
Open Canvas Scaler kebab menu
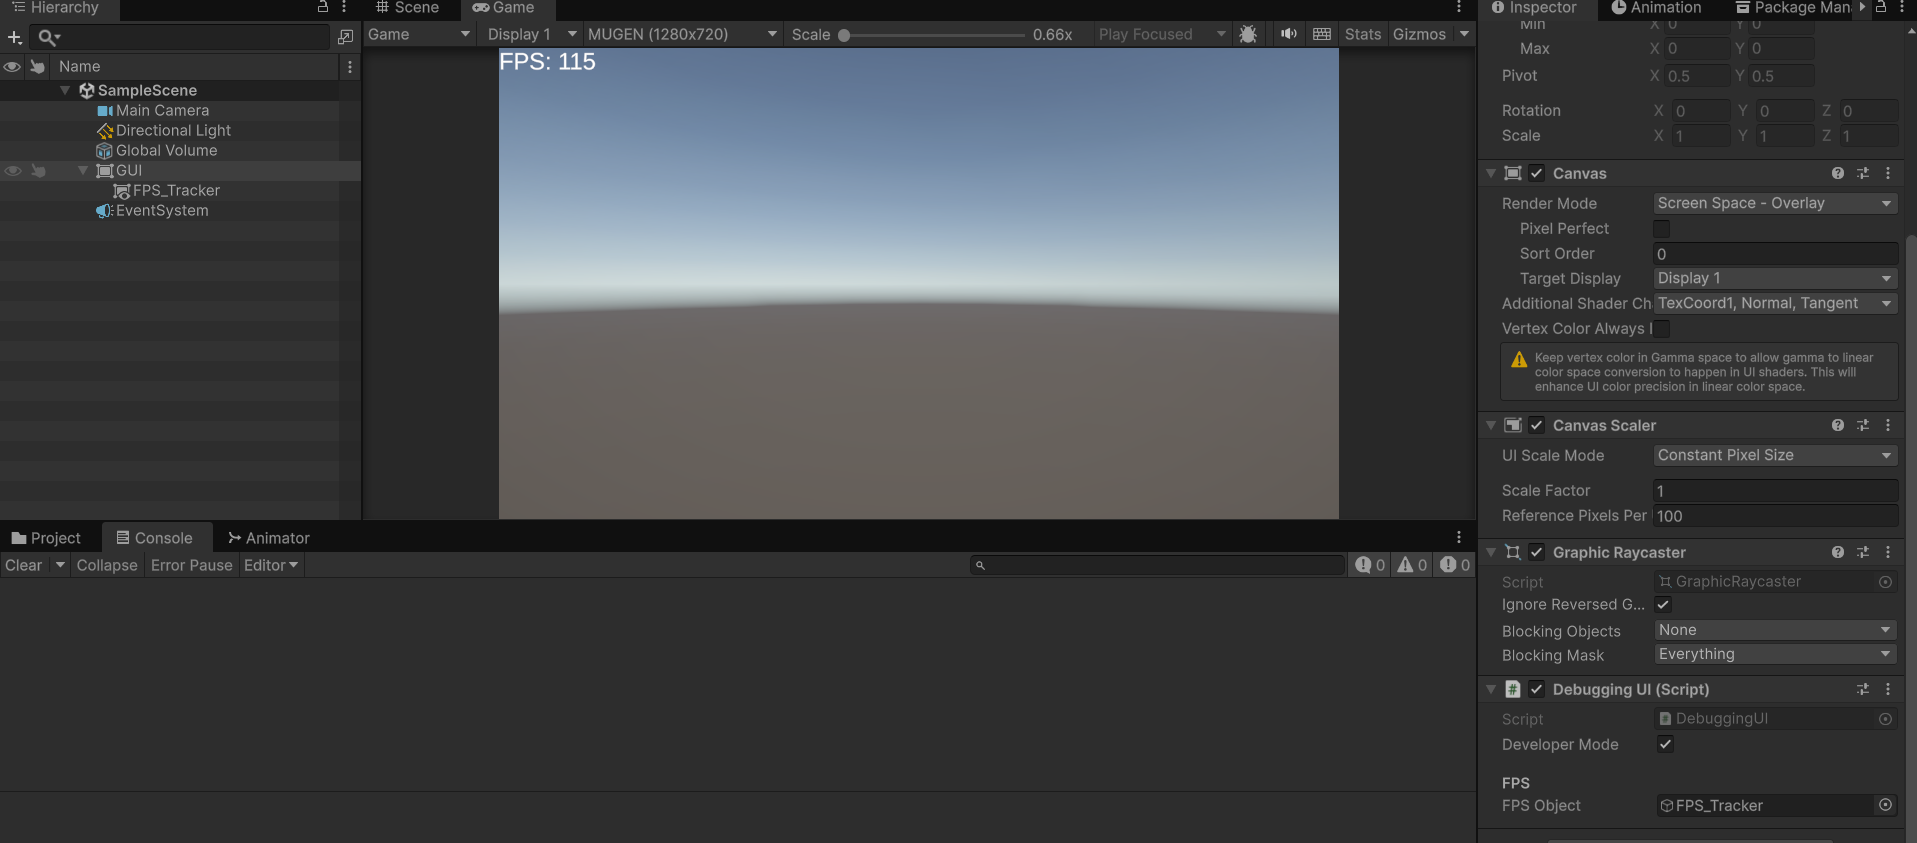pyautogui.click(x=1888, y=425)
